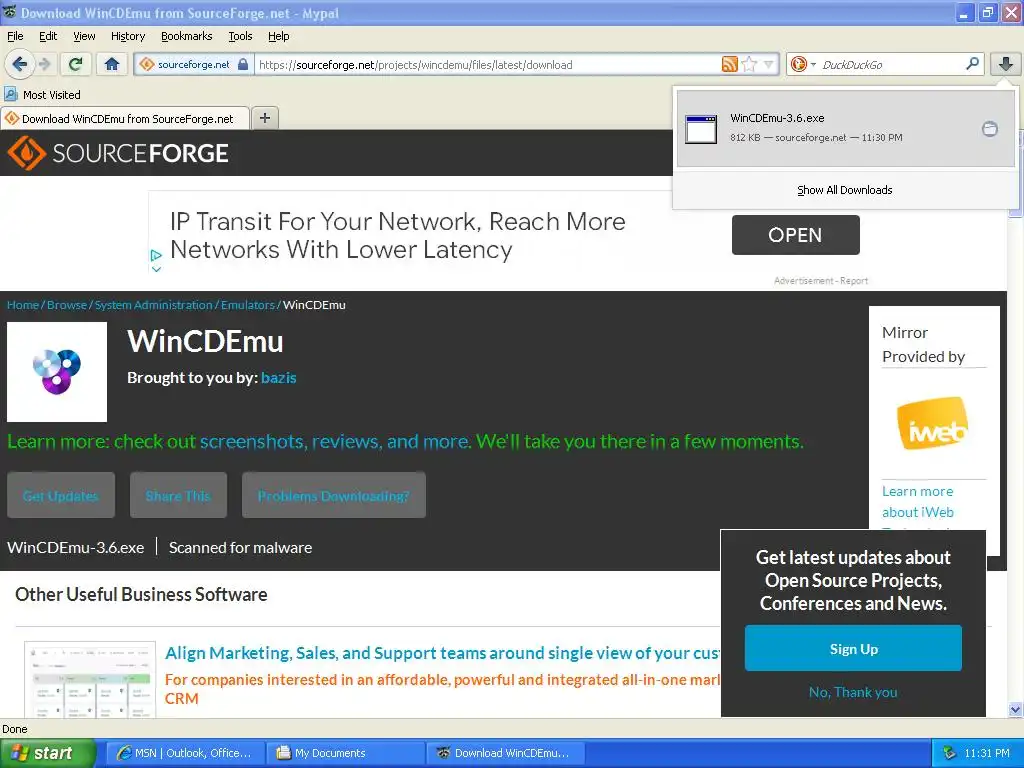Screen dimensions: 1024x768
Task: Click the forward navigation arrow
Action: 44,64
